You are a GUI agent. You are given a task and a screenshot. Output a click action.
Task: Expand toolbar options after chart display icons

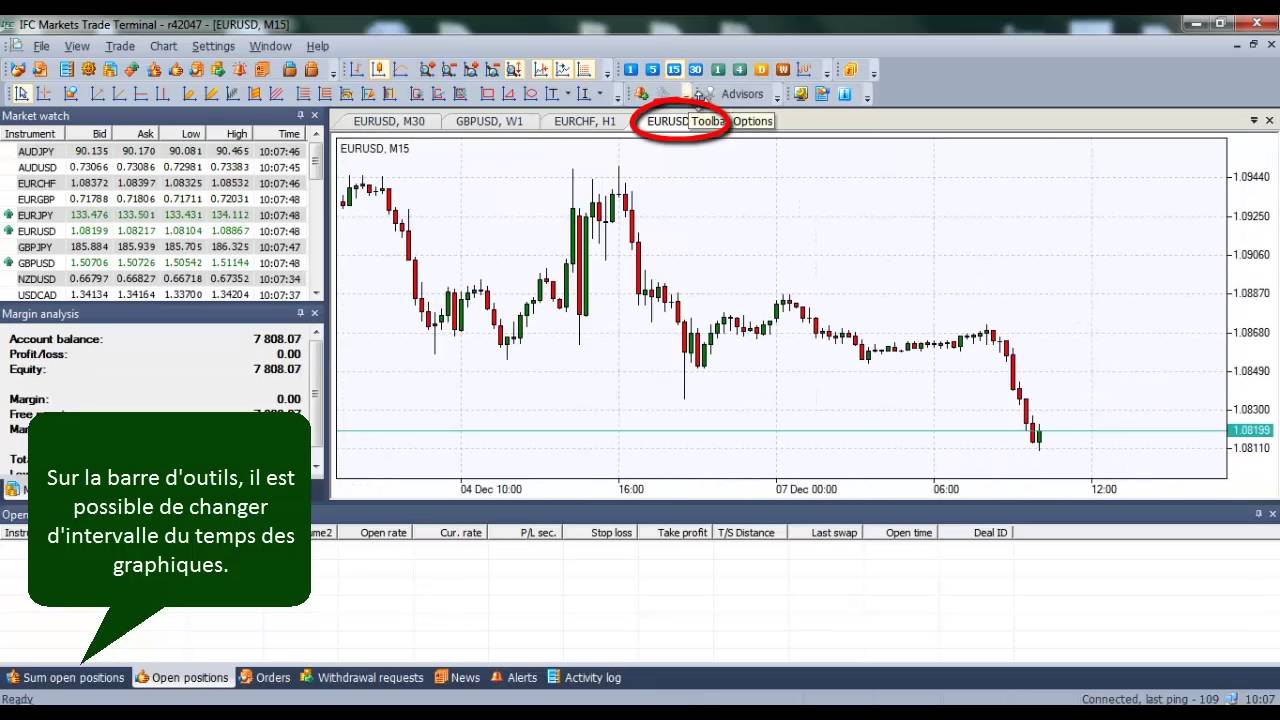[x=607, y=73]
